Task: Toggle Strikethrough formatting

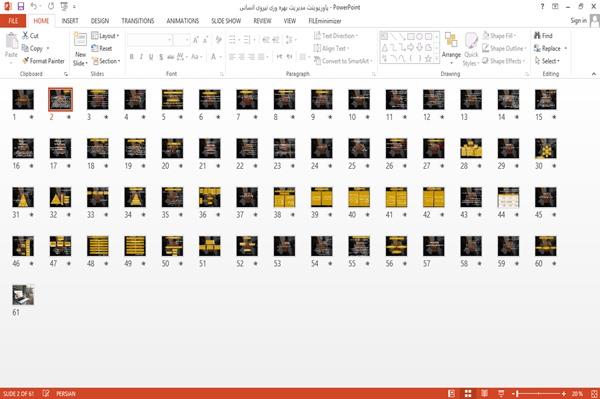Action: pos(171,57)
